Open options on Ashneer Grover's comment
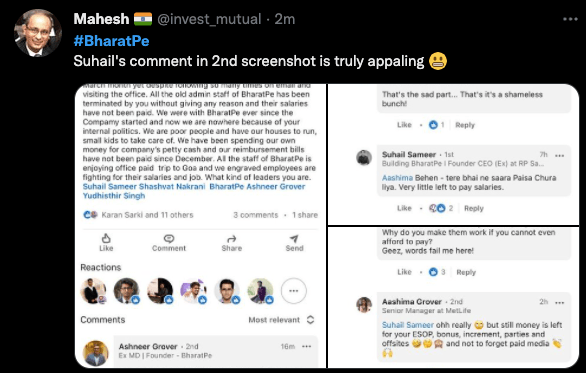Image resolution: width=586 pixels, height=373 pixels. coord(306,346)
